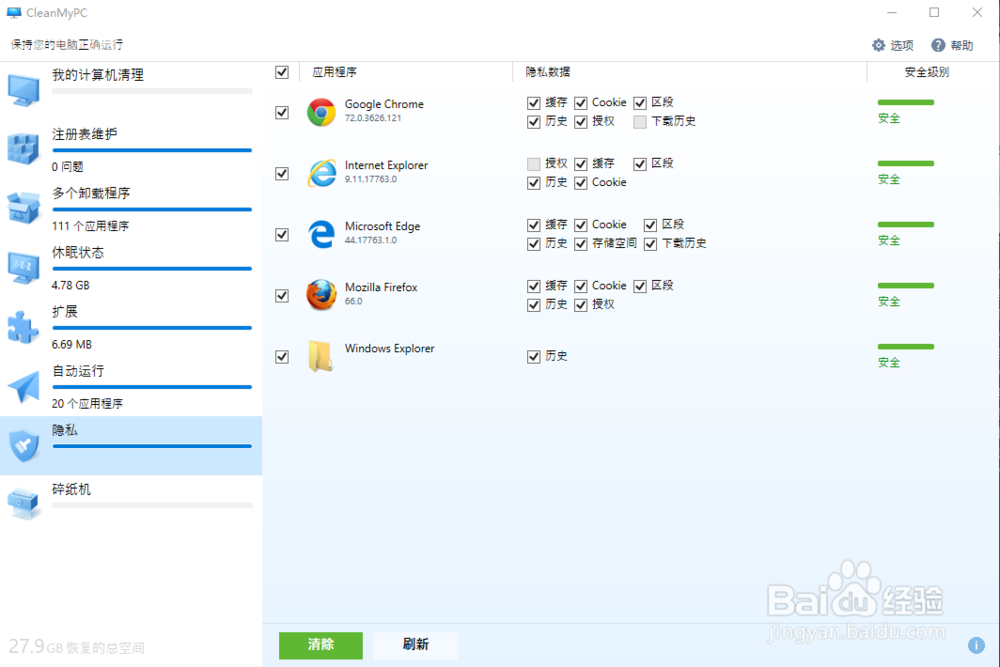Viewport: 1000px width, 667px height.
Task: Click the 安全级别 column header
Action: pyautogui.click(x=927, y=72)
